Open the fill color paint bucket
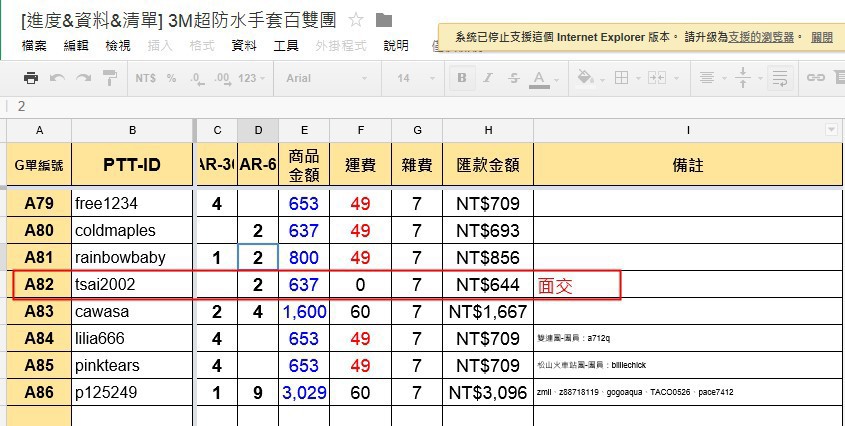 (x=588, y=78)
